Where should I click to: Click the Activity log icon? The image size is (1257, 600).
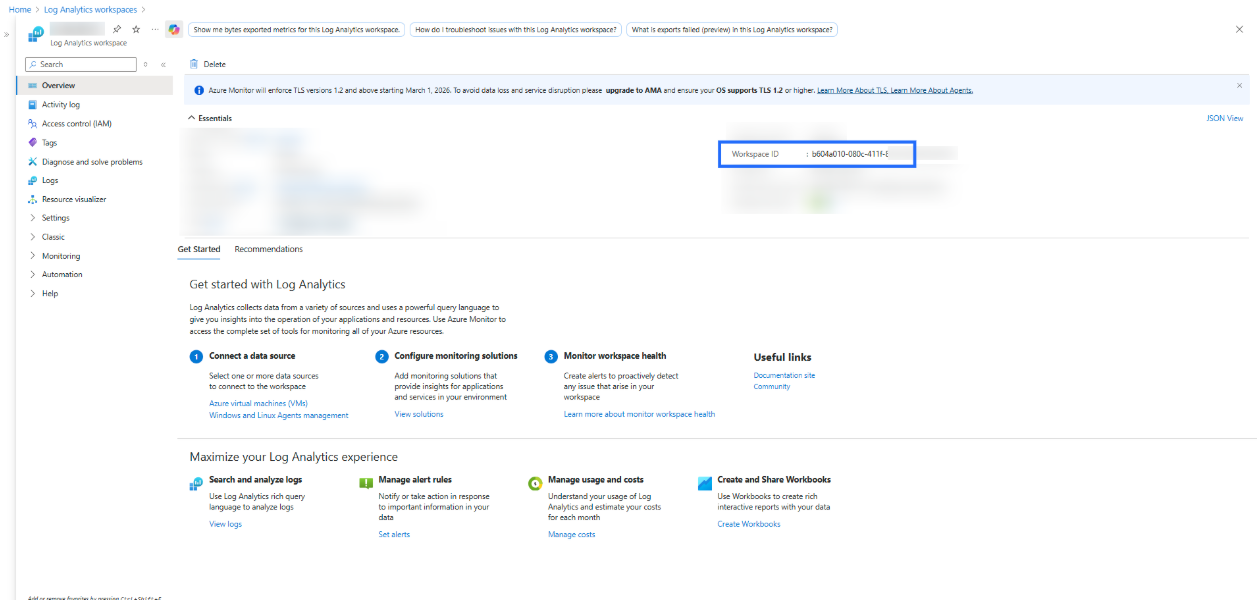pyautogui.click(x=33, y=105)
